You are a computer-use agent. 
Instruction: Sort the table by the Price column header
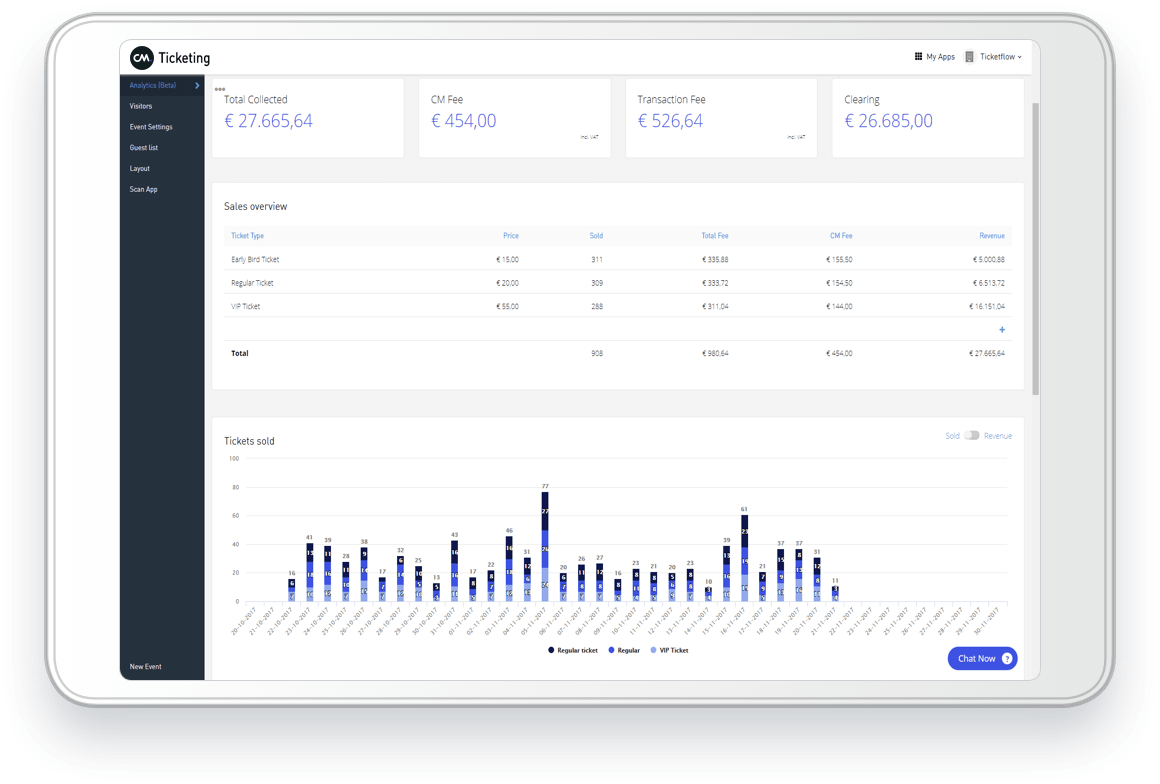click(511, 235)
